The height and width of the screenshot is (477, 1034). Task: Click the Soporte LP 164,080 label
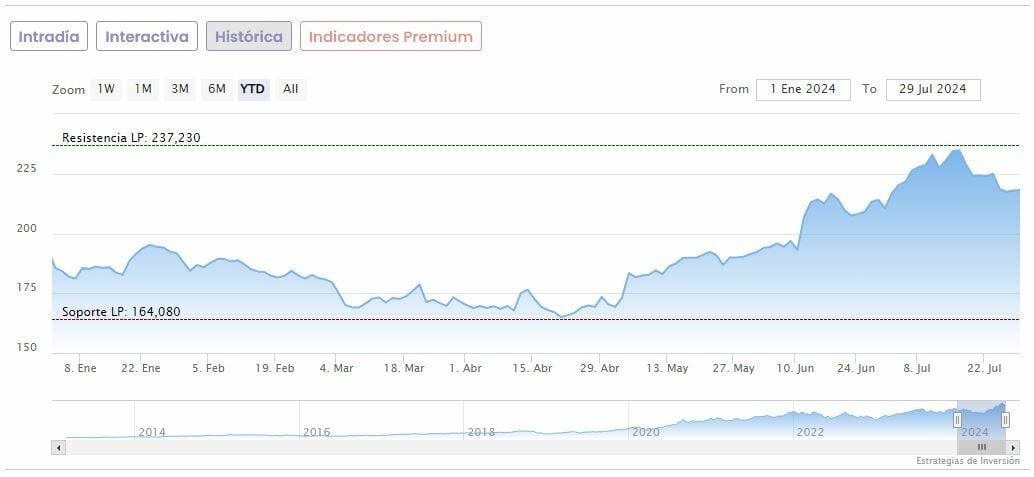(x=121, y=312)
